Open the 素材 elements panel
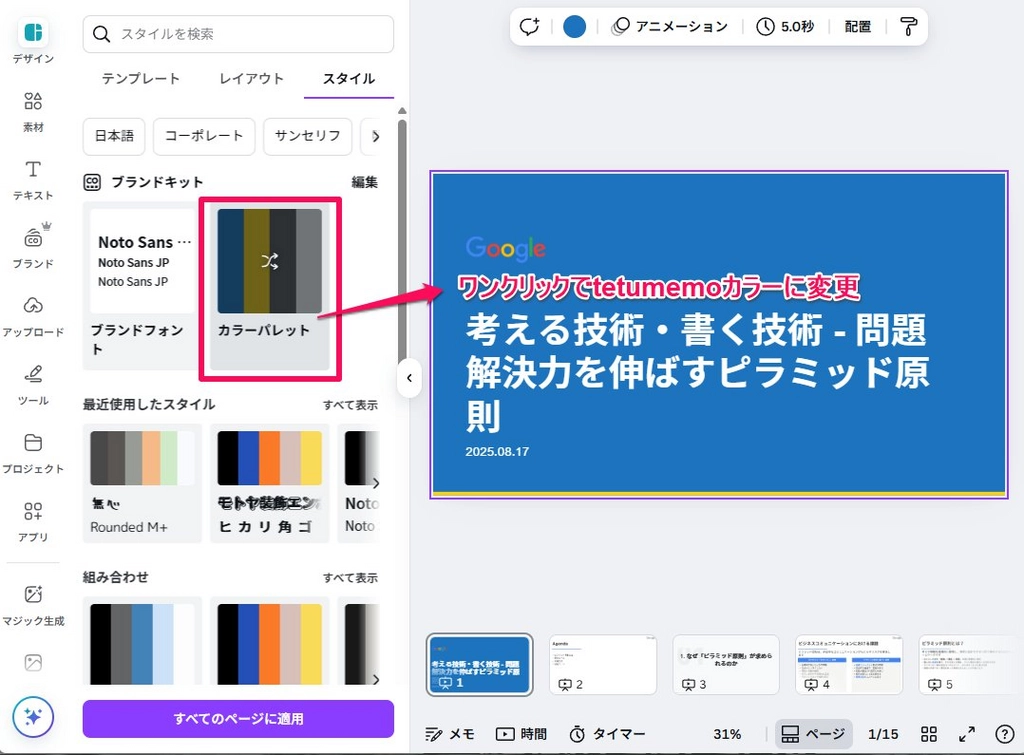This screenshot has width=1024, height=755. (x=33, y=112)
